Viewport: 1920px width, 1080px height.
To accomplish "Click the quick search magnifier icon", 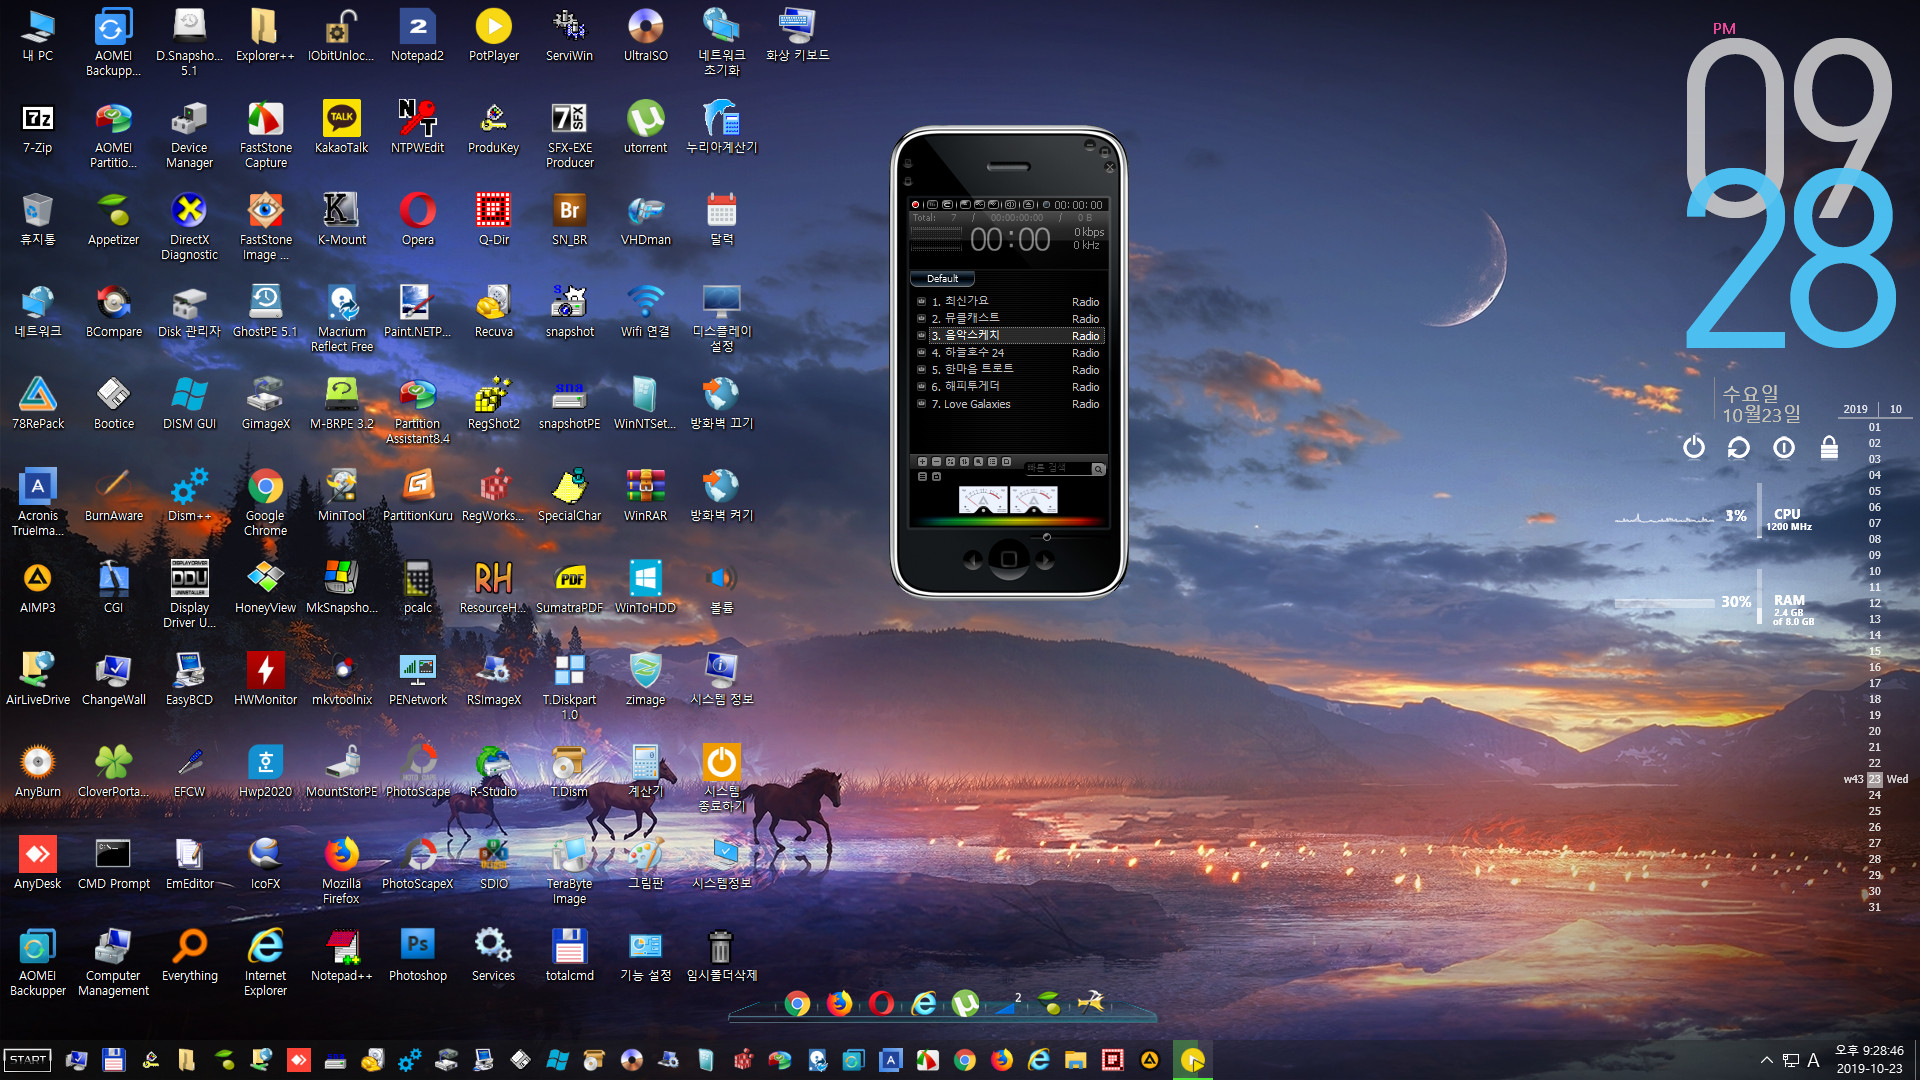I will click(x=1098, y=468).
